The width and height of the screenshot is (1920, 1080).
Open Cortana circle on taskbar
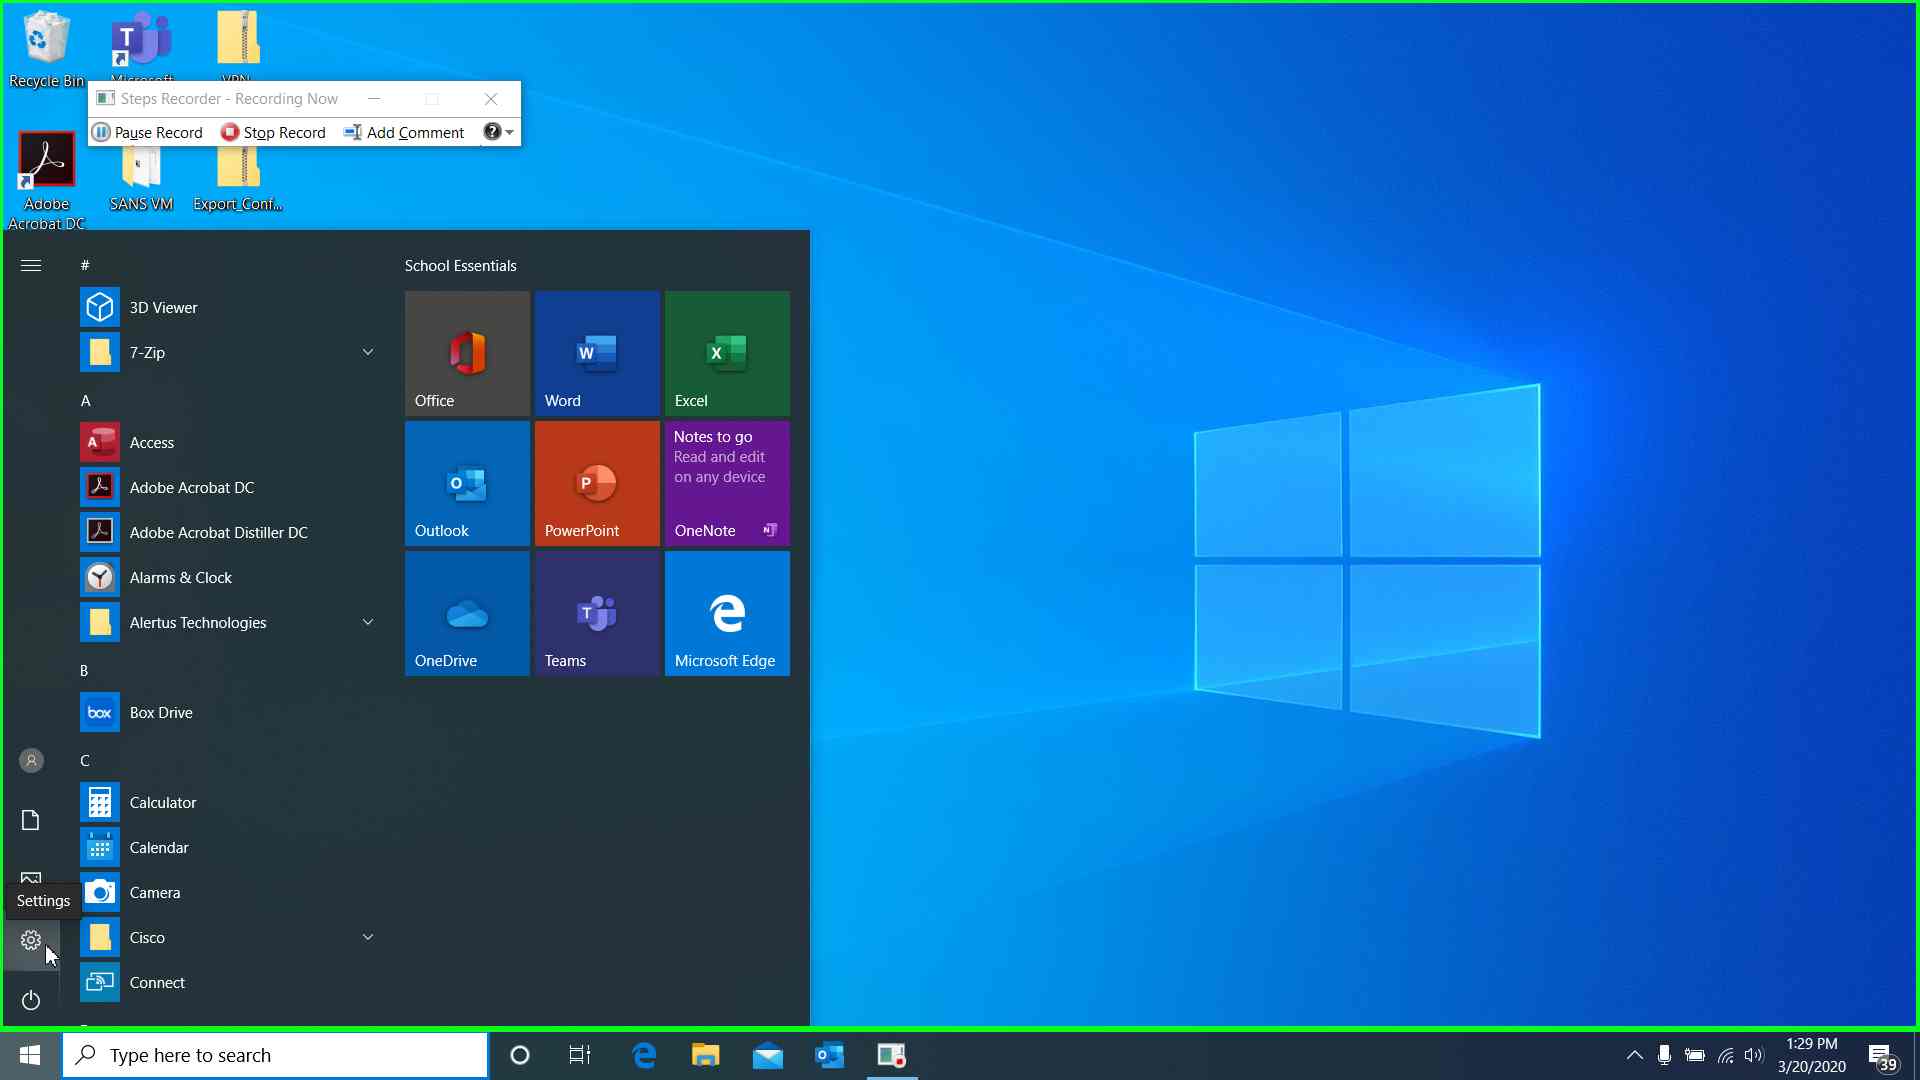pos(519,1055)
